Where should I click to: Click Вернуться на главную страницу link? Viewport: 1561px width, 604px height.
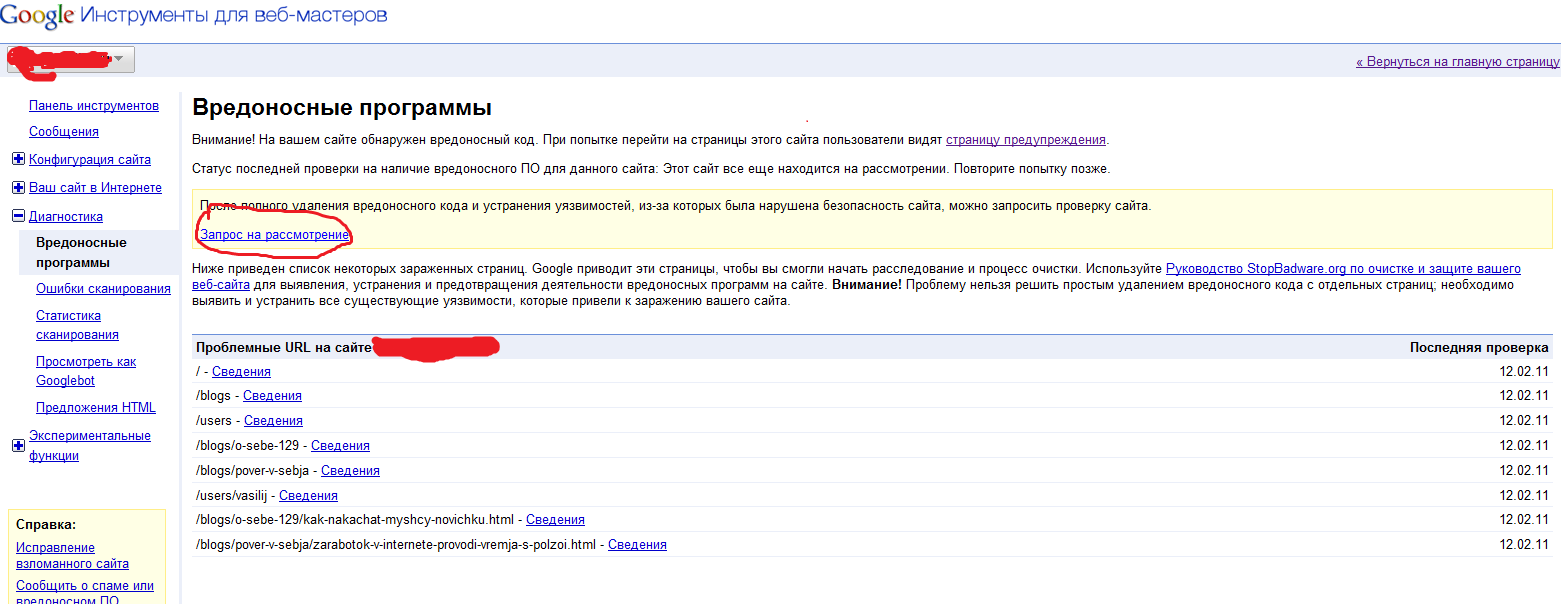[x=1457, y=62]
